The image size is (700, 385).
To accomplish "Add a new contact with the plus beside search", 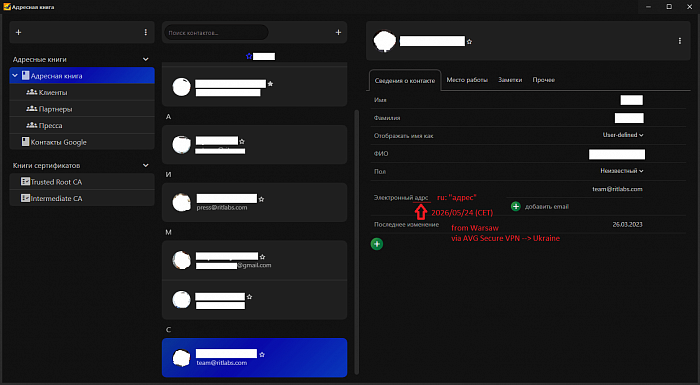I will 338,32.
